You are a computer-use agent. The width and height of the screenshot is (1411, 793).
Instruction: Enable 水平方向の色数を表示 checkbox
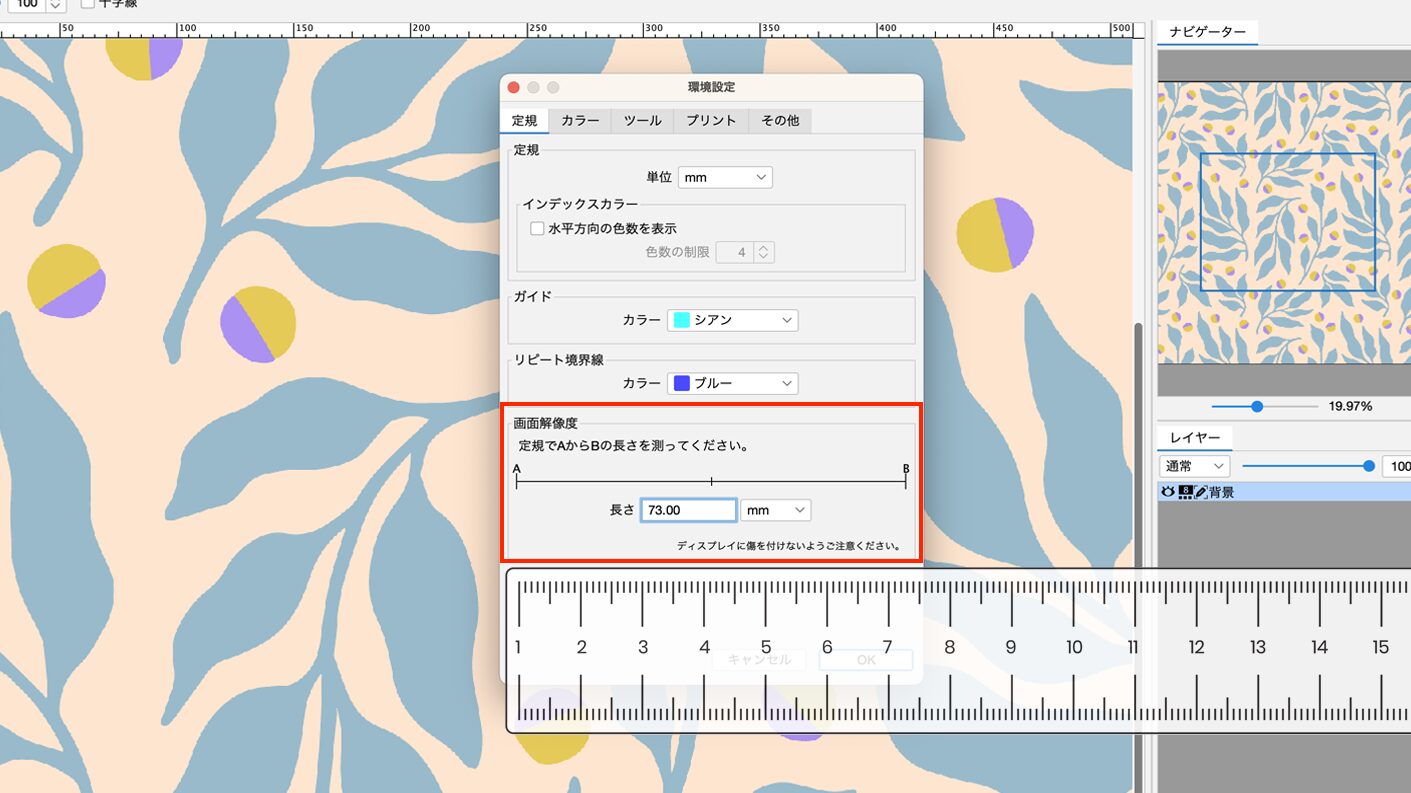(x=537, y=228)
